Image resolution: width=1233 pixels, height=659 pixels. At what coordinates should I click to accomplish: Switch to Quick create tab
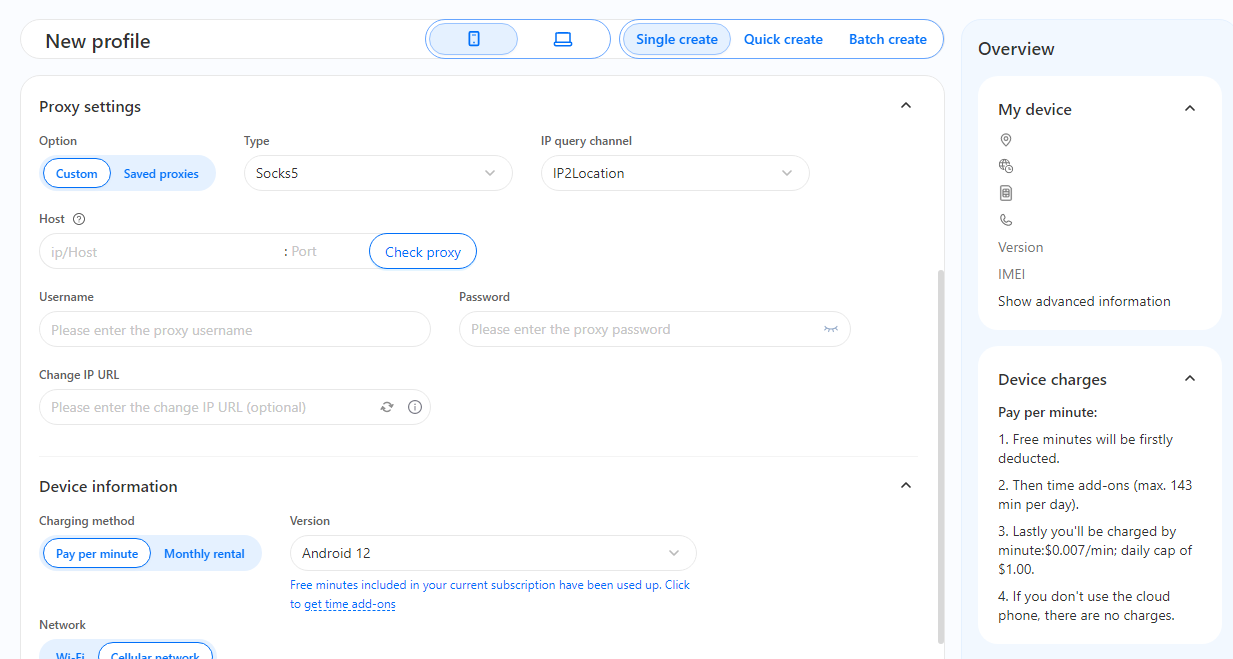pos(783,39)
